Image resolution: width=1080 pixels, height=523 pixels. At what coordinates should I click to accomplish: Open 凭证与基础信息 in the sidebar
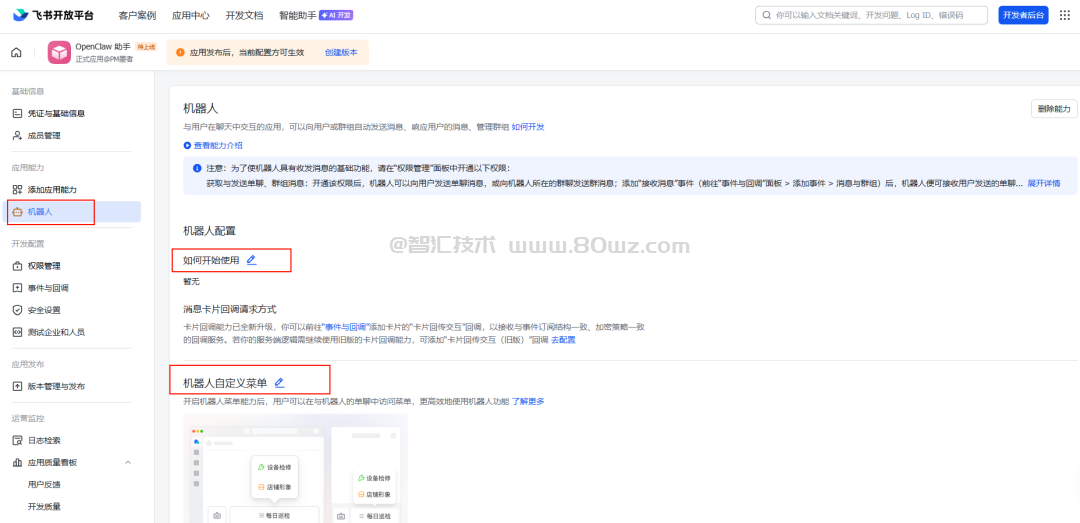coord(56,113)
